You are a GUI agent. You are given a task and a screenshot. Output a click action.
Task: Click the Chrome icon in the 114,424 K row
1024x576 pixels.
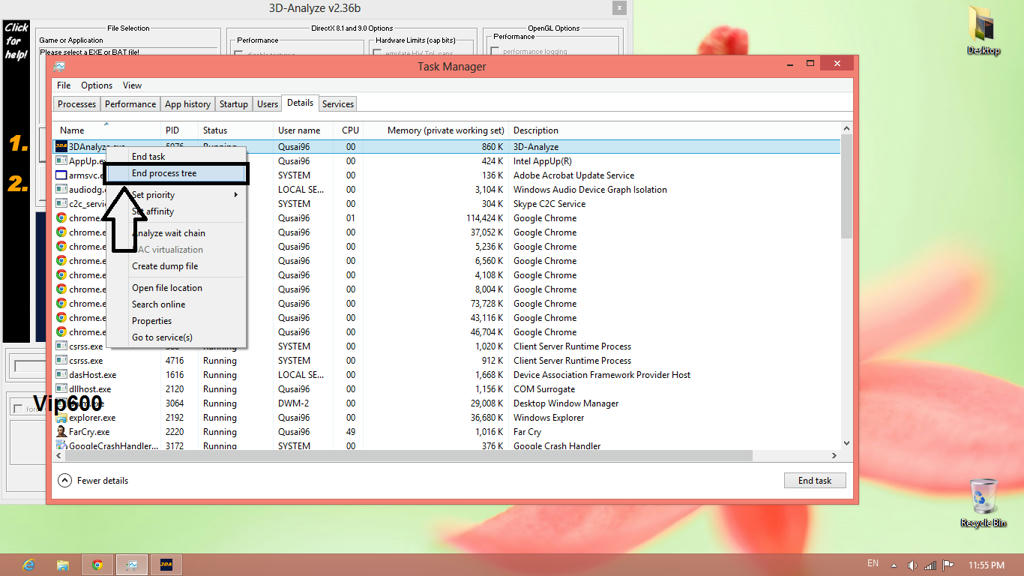point(61,218)
